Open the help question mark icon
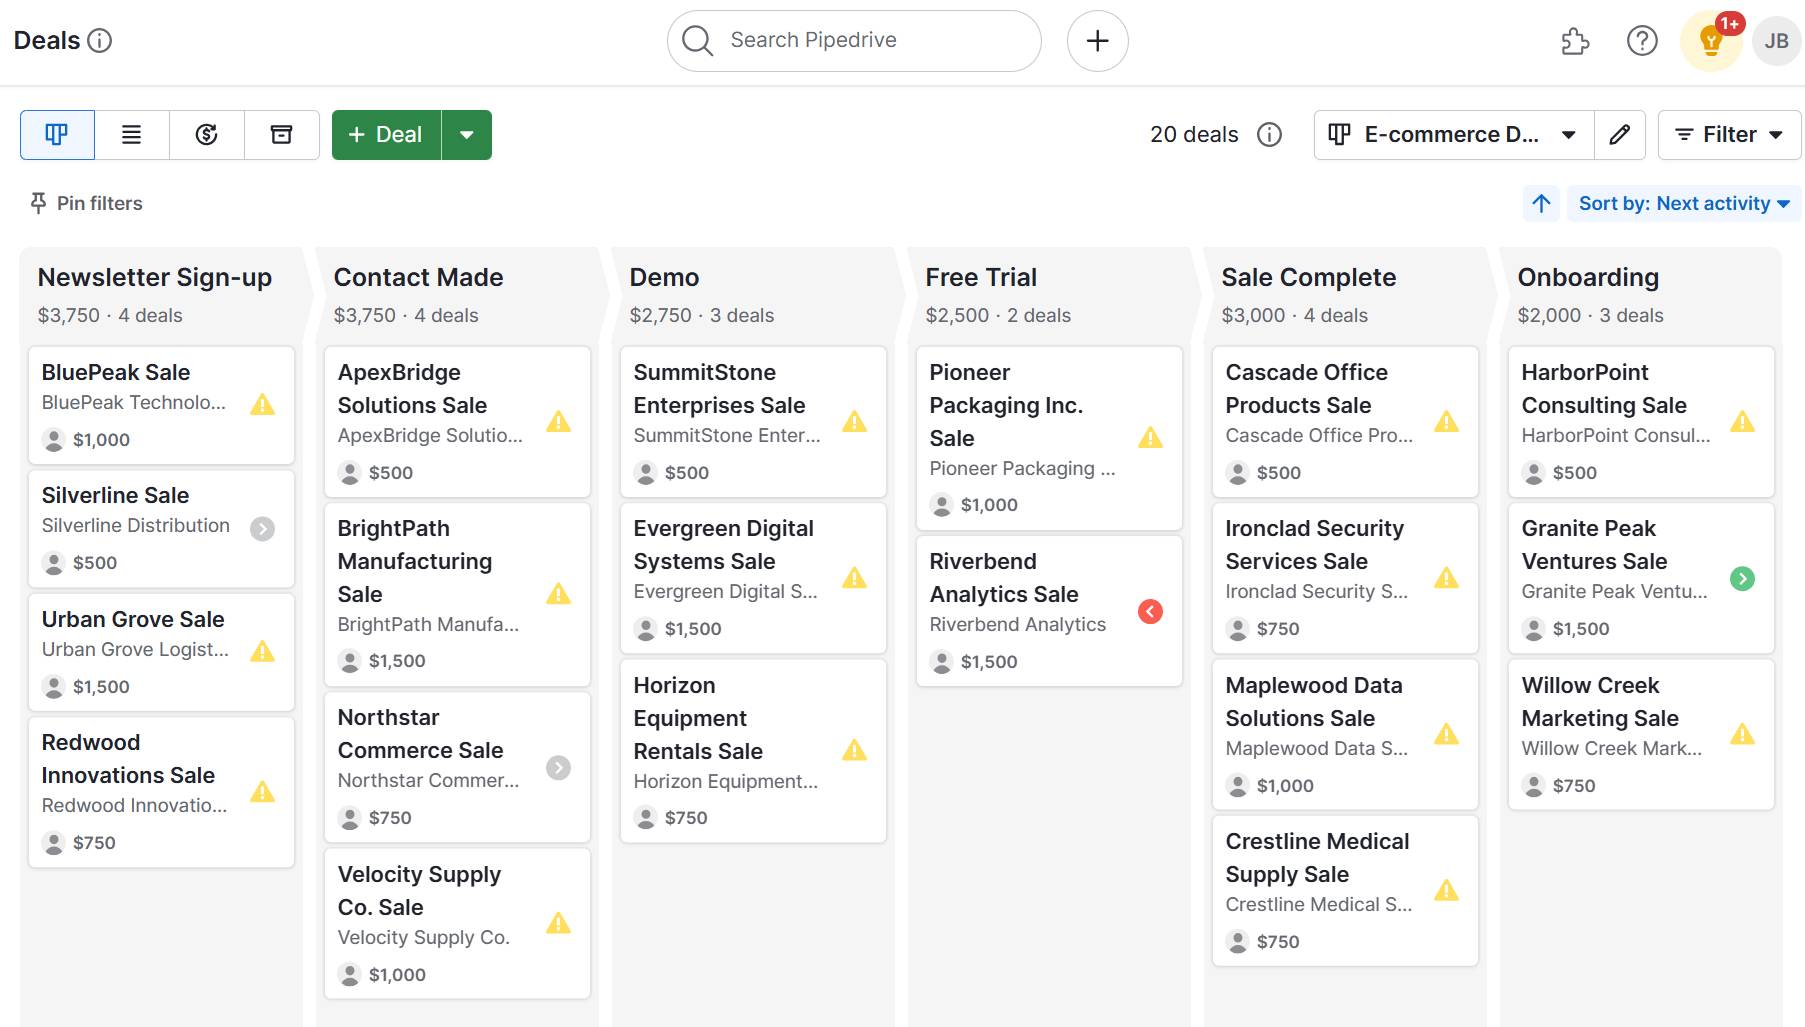This screenshot has width=1805, height=1027. point(1642,41)
